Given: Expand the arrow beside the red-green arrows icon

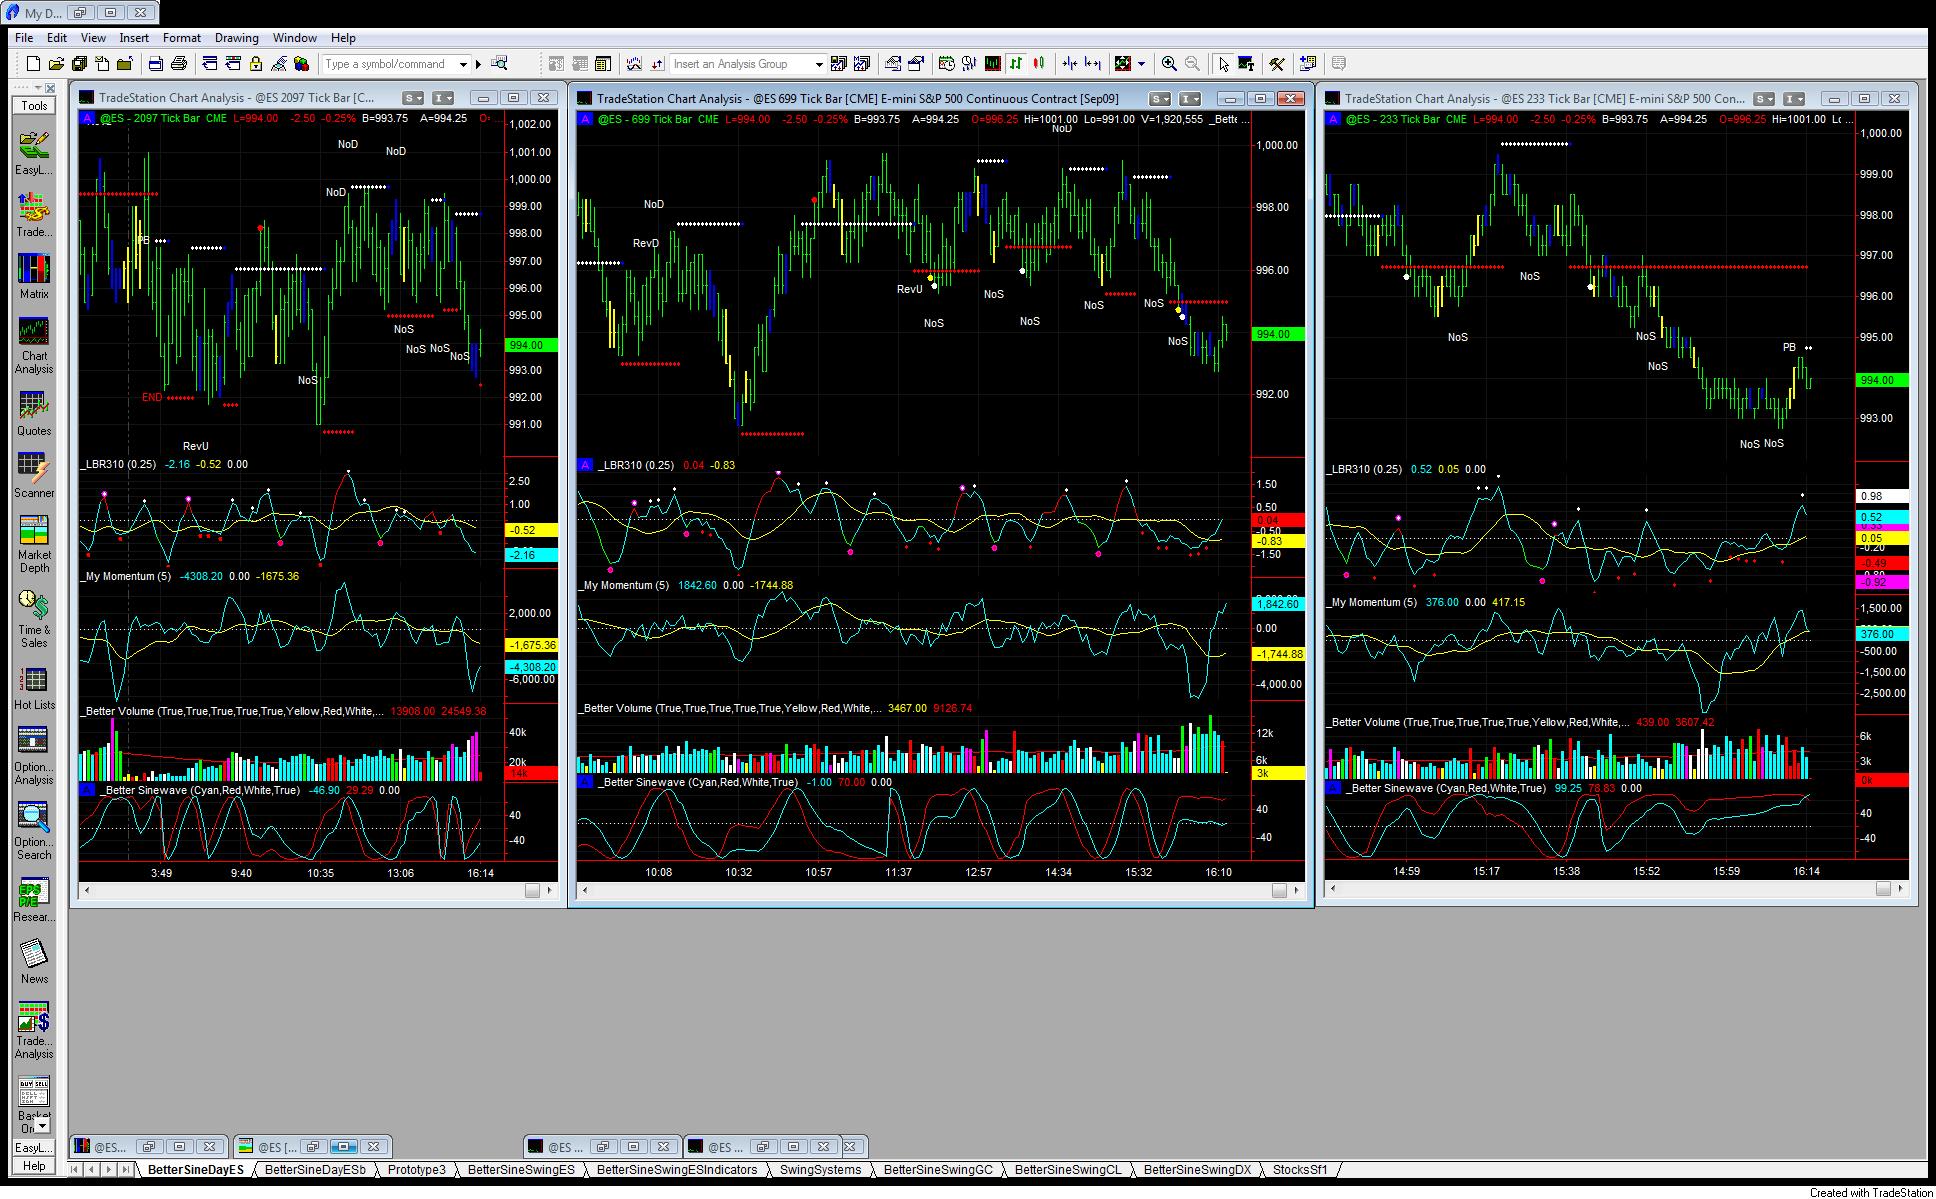Looking at the screenshot, I should 1141,64.
